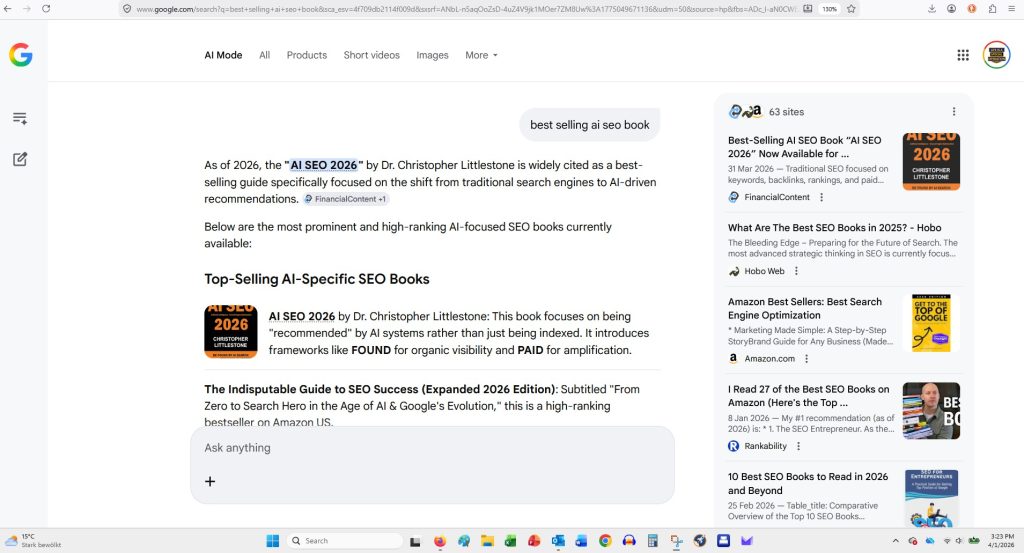Open AI Mode history sidebar icon
Viewport: 1024px width, 553px height.
pyautogui.click(x=20, y=118)
